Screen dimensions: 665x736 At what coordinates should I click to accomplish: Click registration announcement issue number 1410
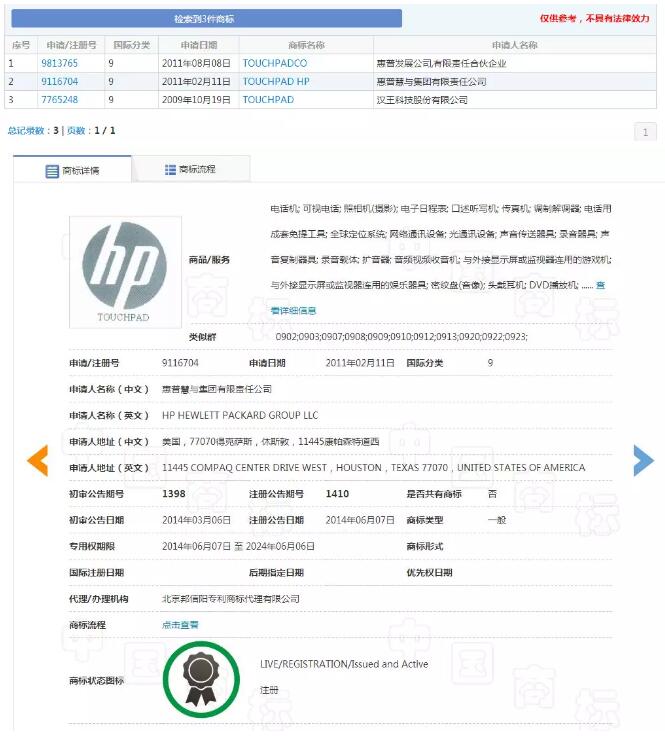(x=337, y=494)
